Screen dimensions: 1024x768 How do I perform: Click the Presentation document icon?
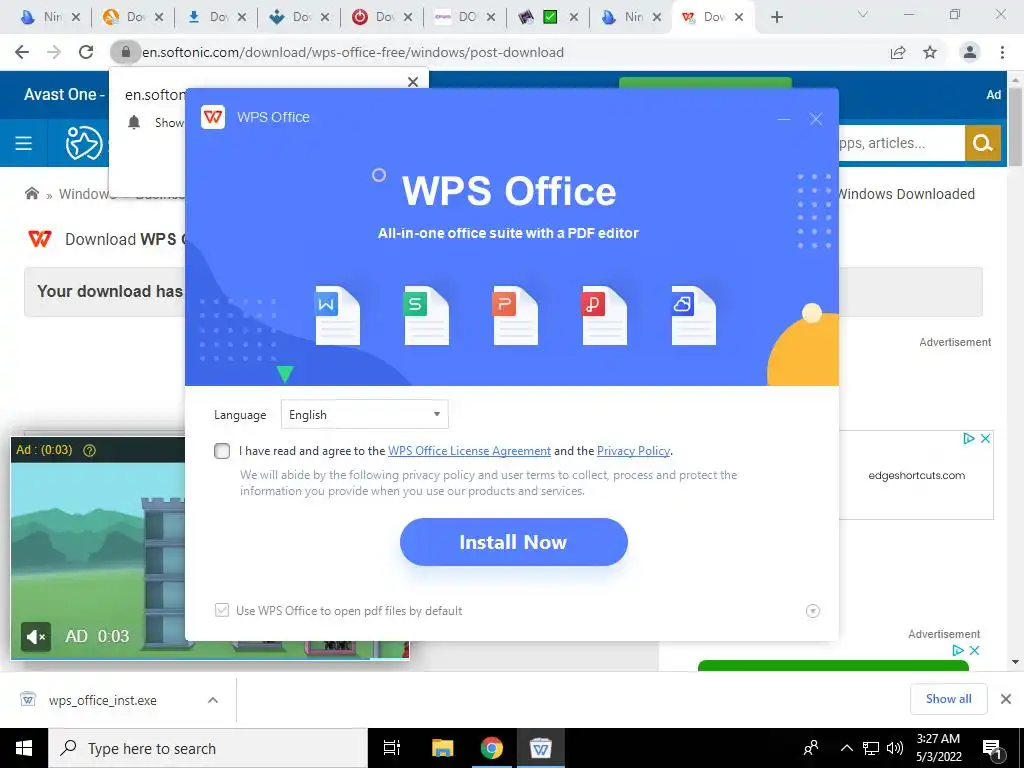pyautogui.click(x=515, y=315)
